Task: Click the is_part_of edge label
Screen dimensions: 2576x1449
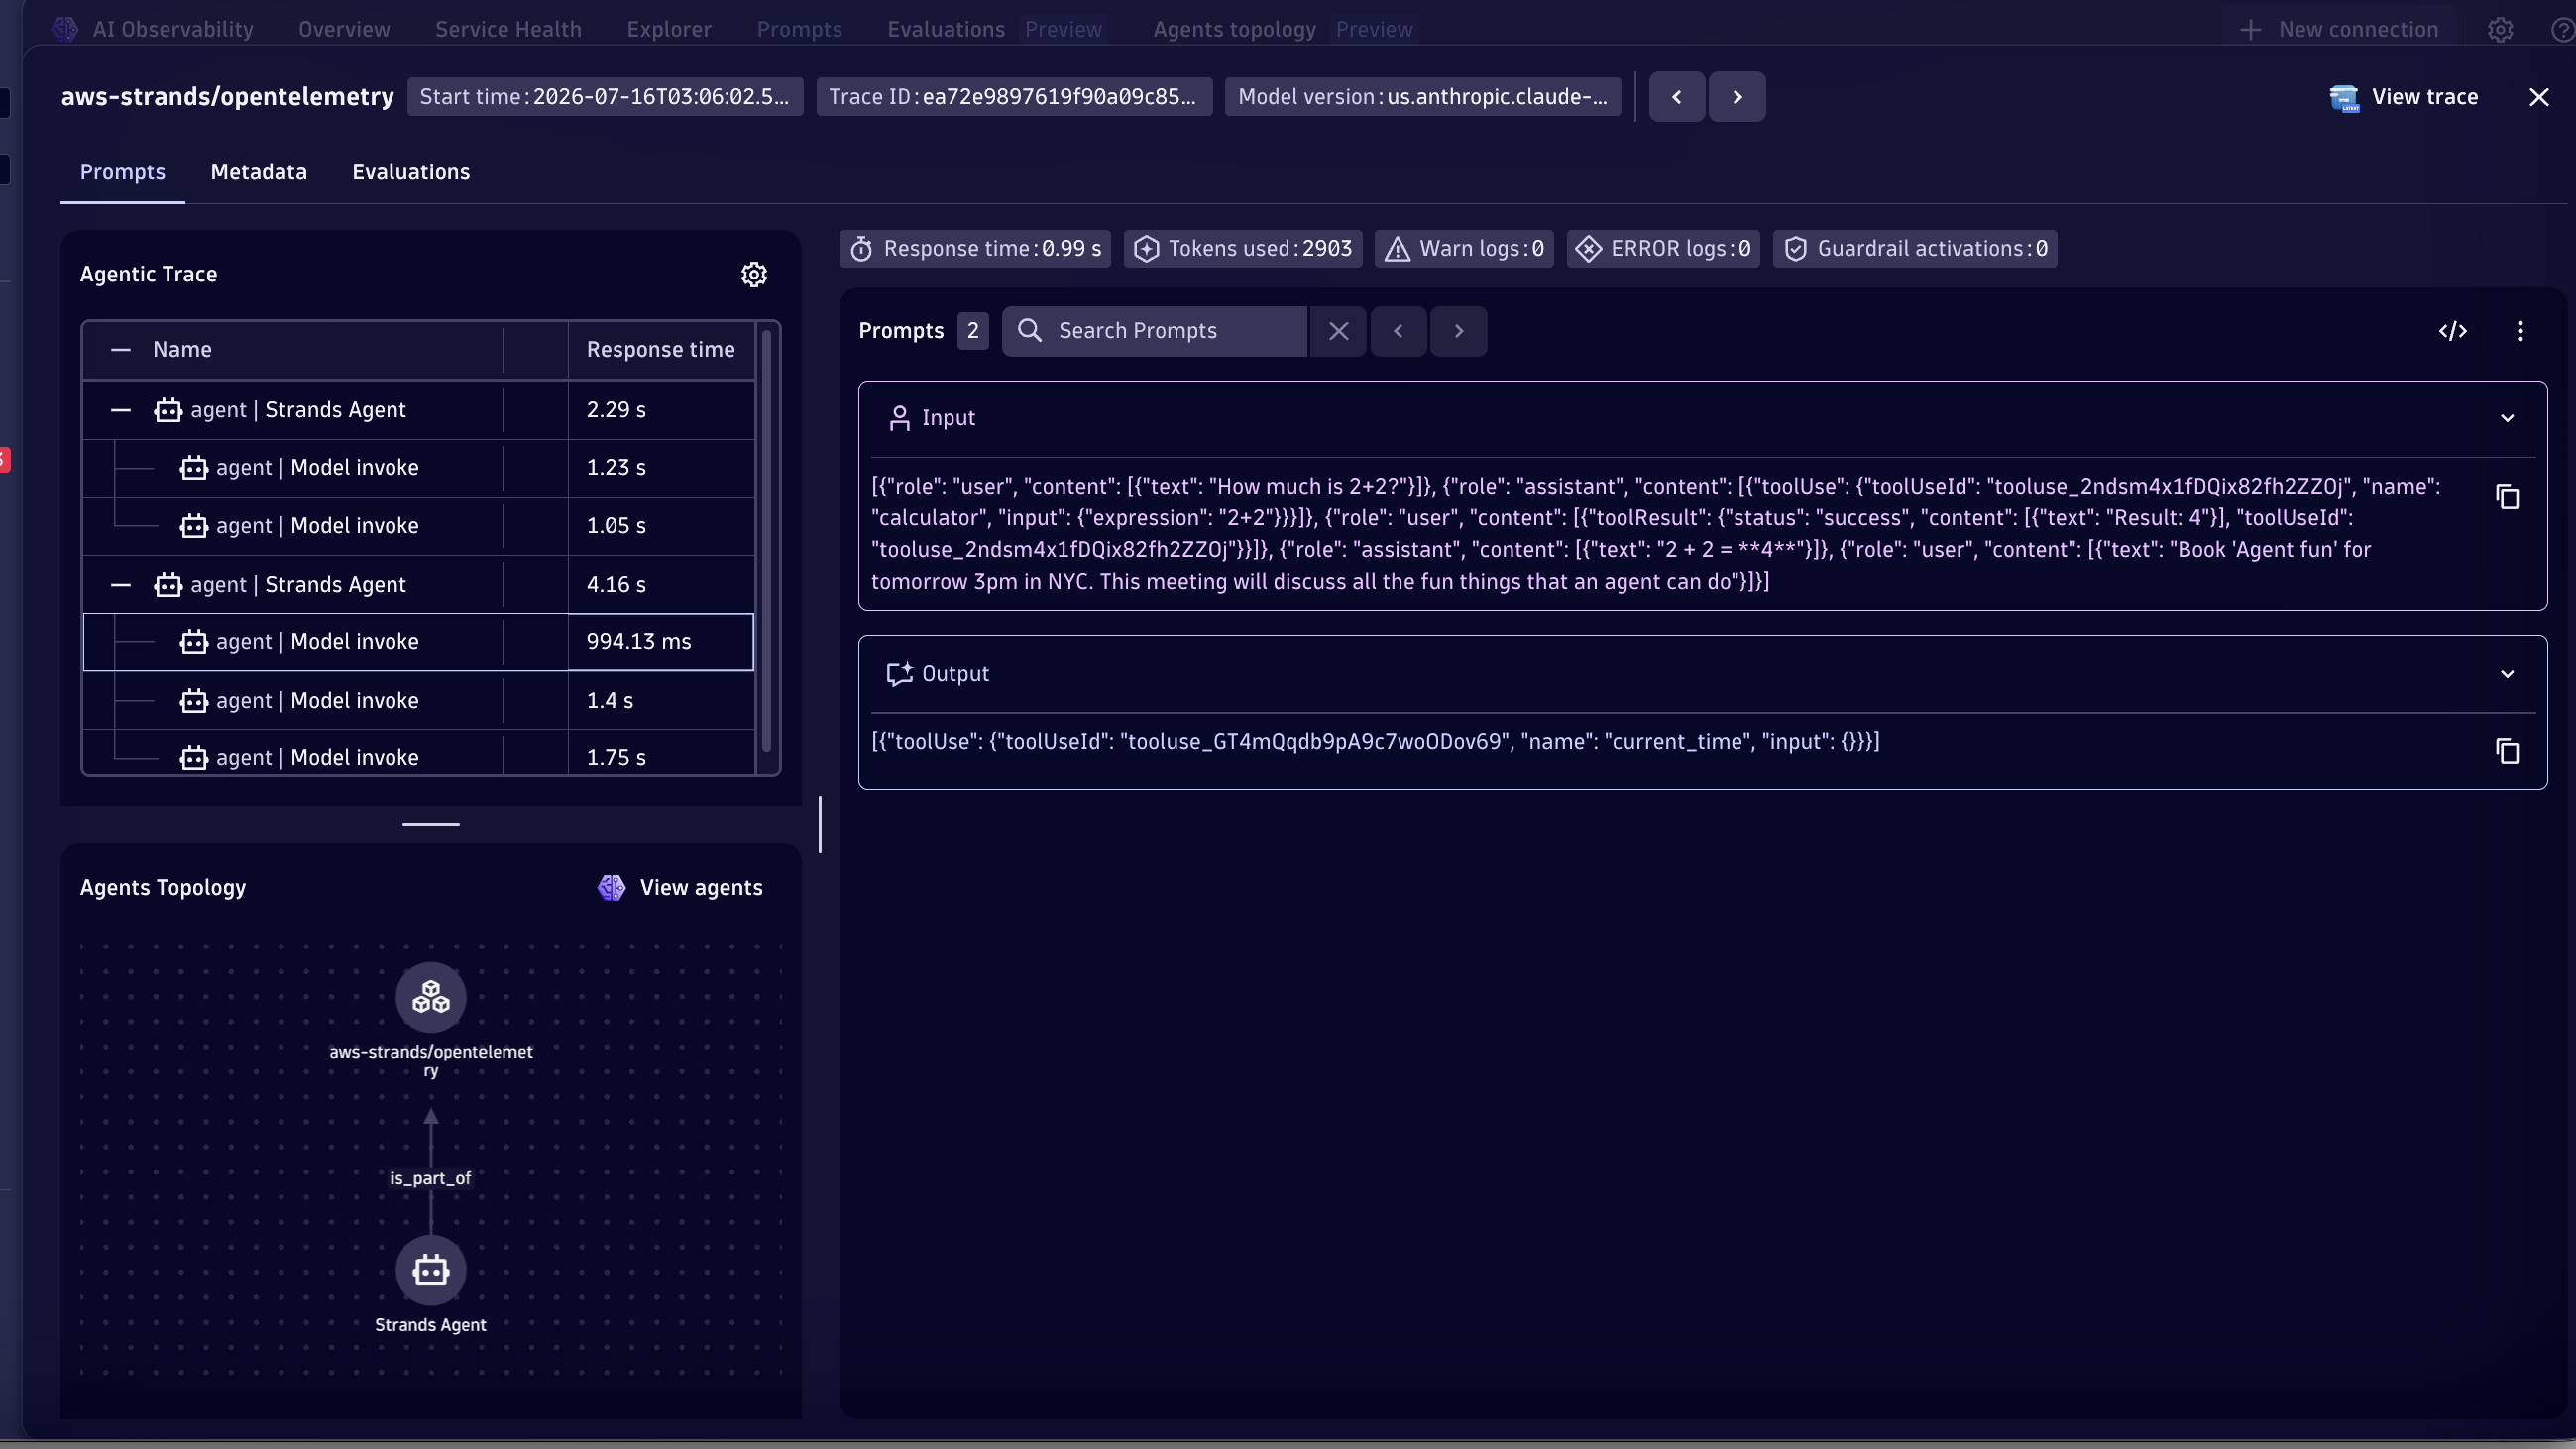Action: (430, 1178)
